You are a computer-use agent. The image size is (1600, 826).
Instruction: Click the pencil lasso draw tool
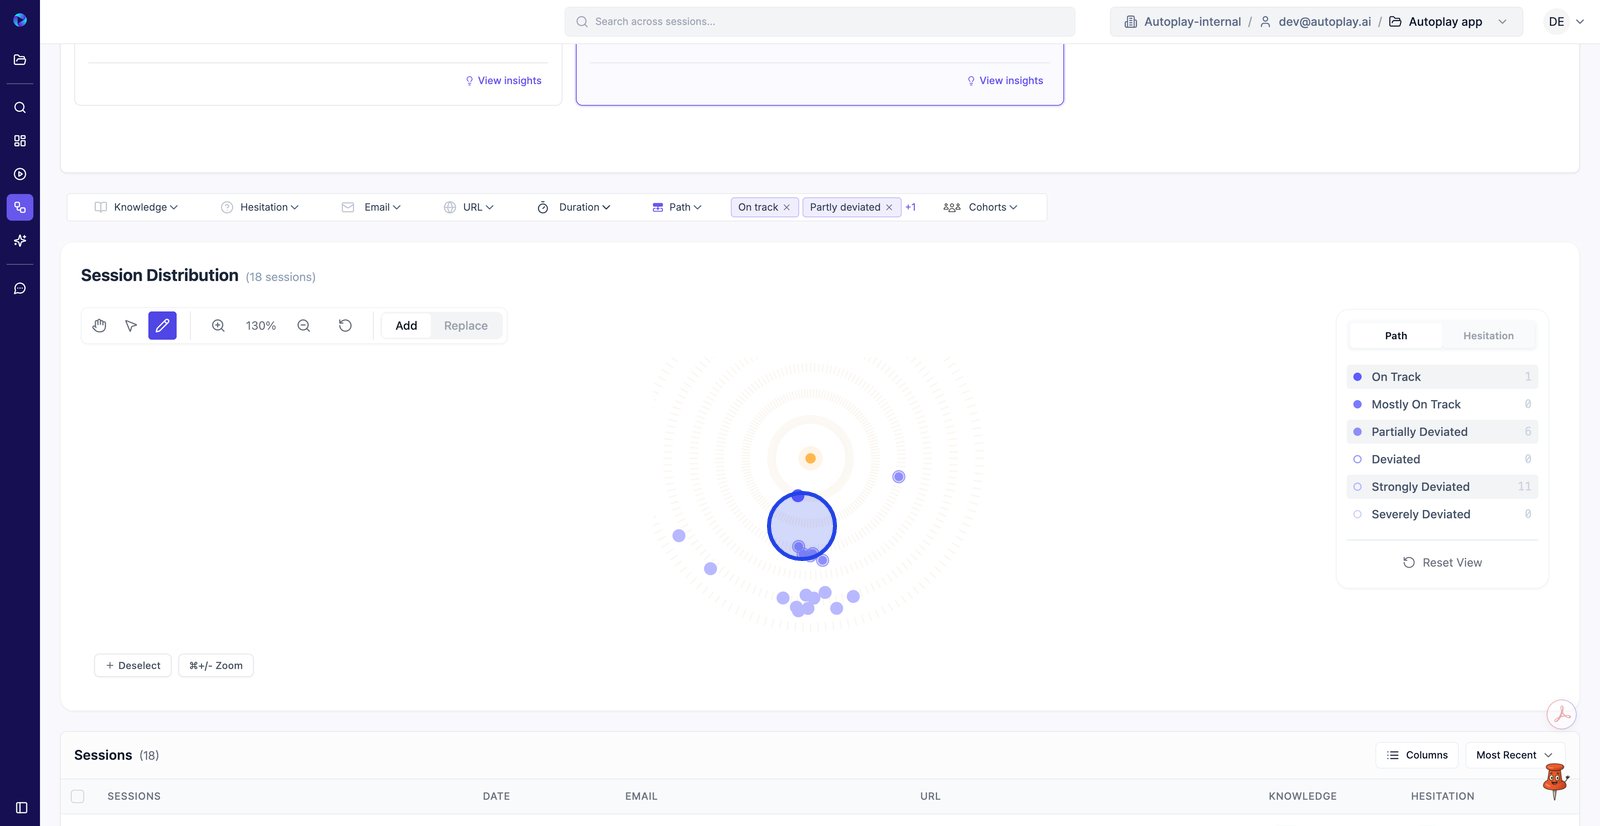(x=162, y=326)
